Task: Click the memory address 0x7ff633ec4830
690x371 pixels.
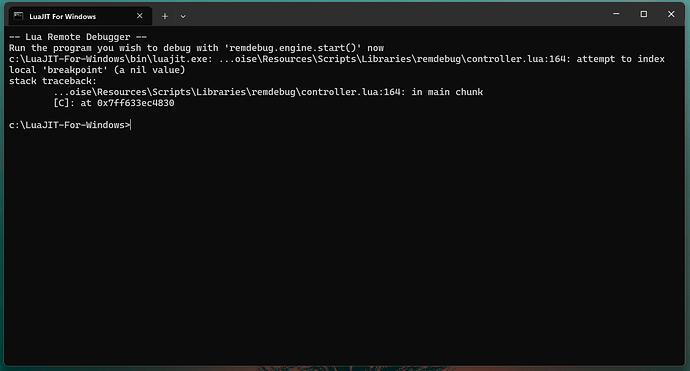Action: pos(136,103)
